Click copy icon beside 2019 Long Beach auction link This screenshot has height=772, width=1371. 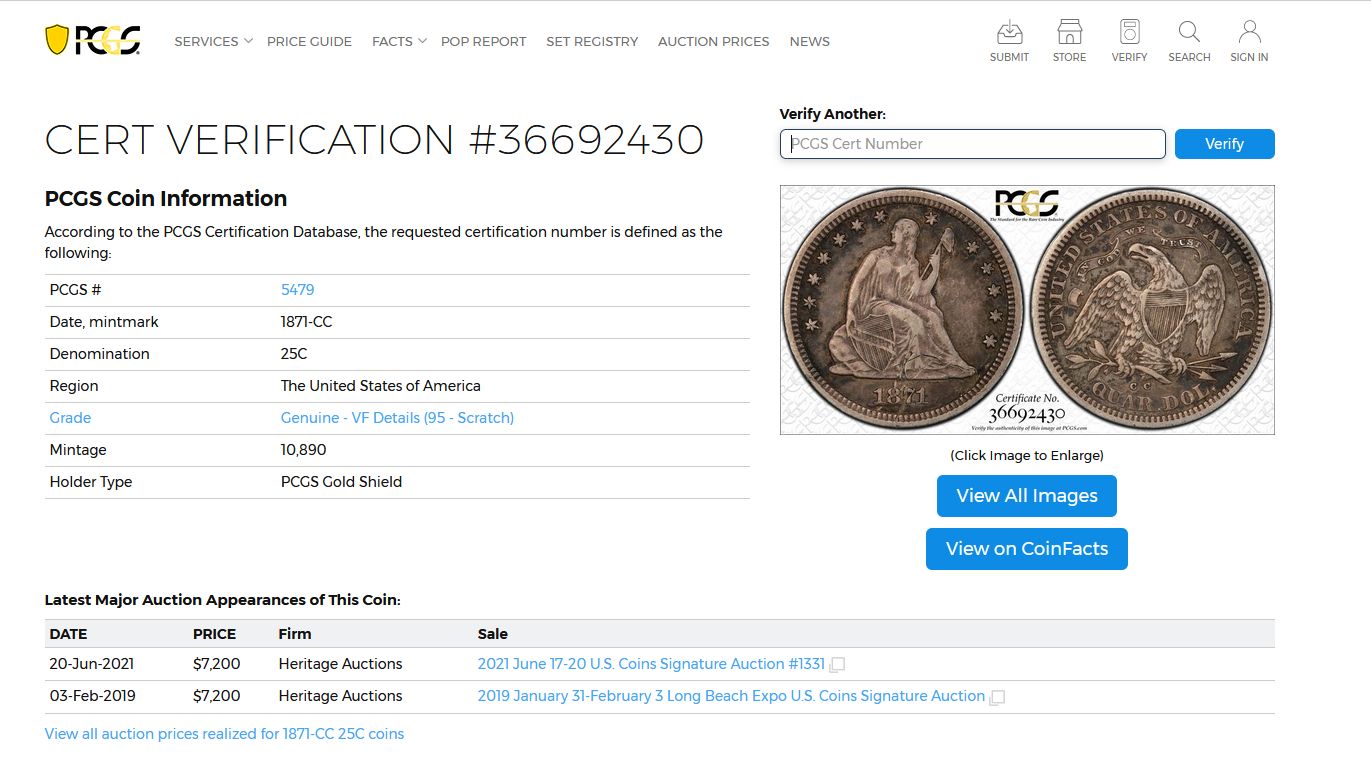tap(997, 697)
